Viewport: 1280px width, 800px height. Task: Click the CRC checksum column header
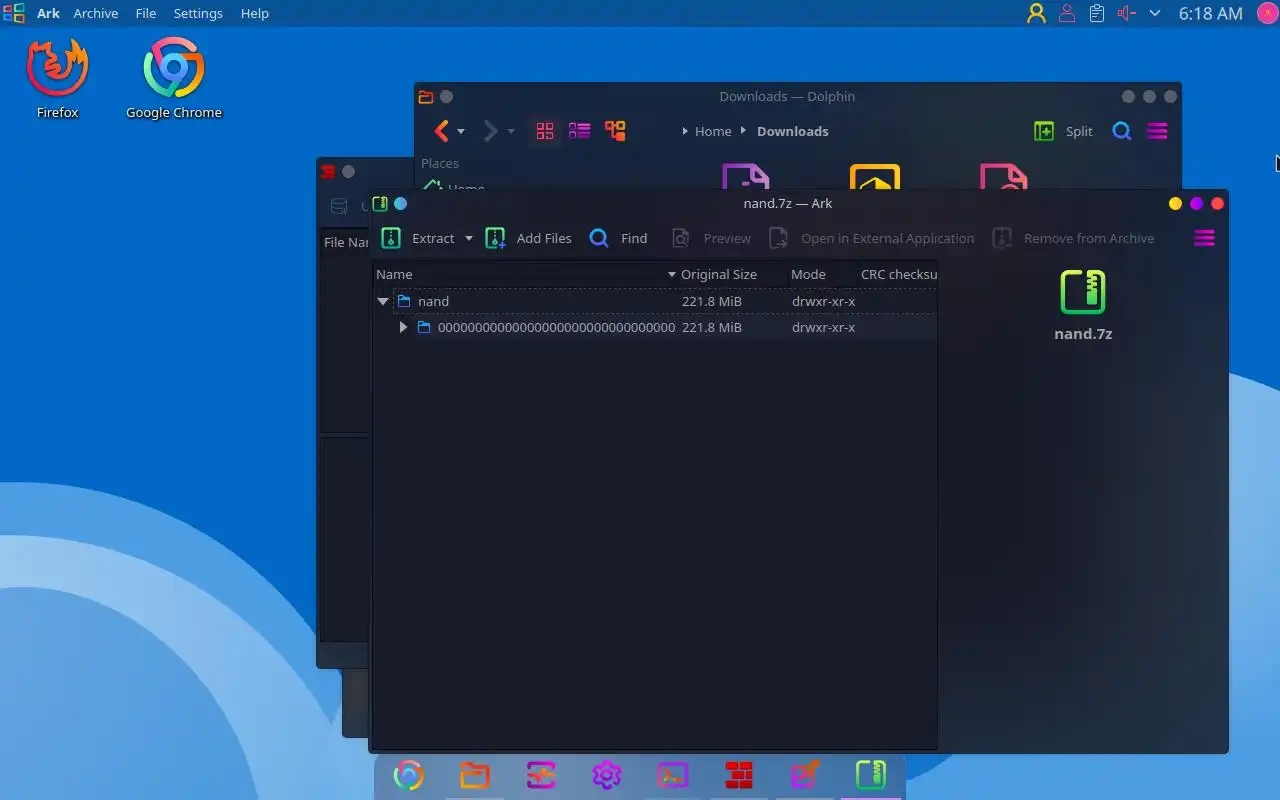tap(897, 274)
